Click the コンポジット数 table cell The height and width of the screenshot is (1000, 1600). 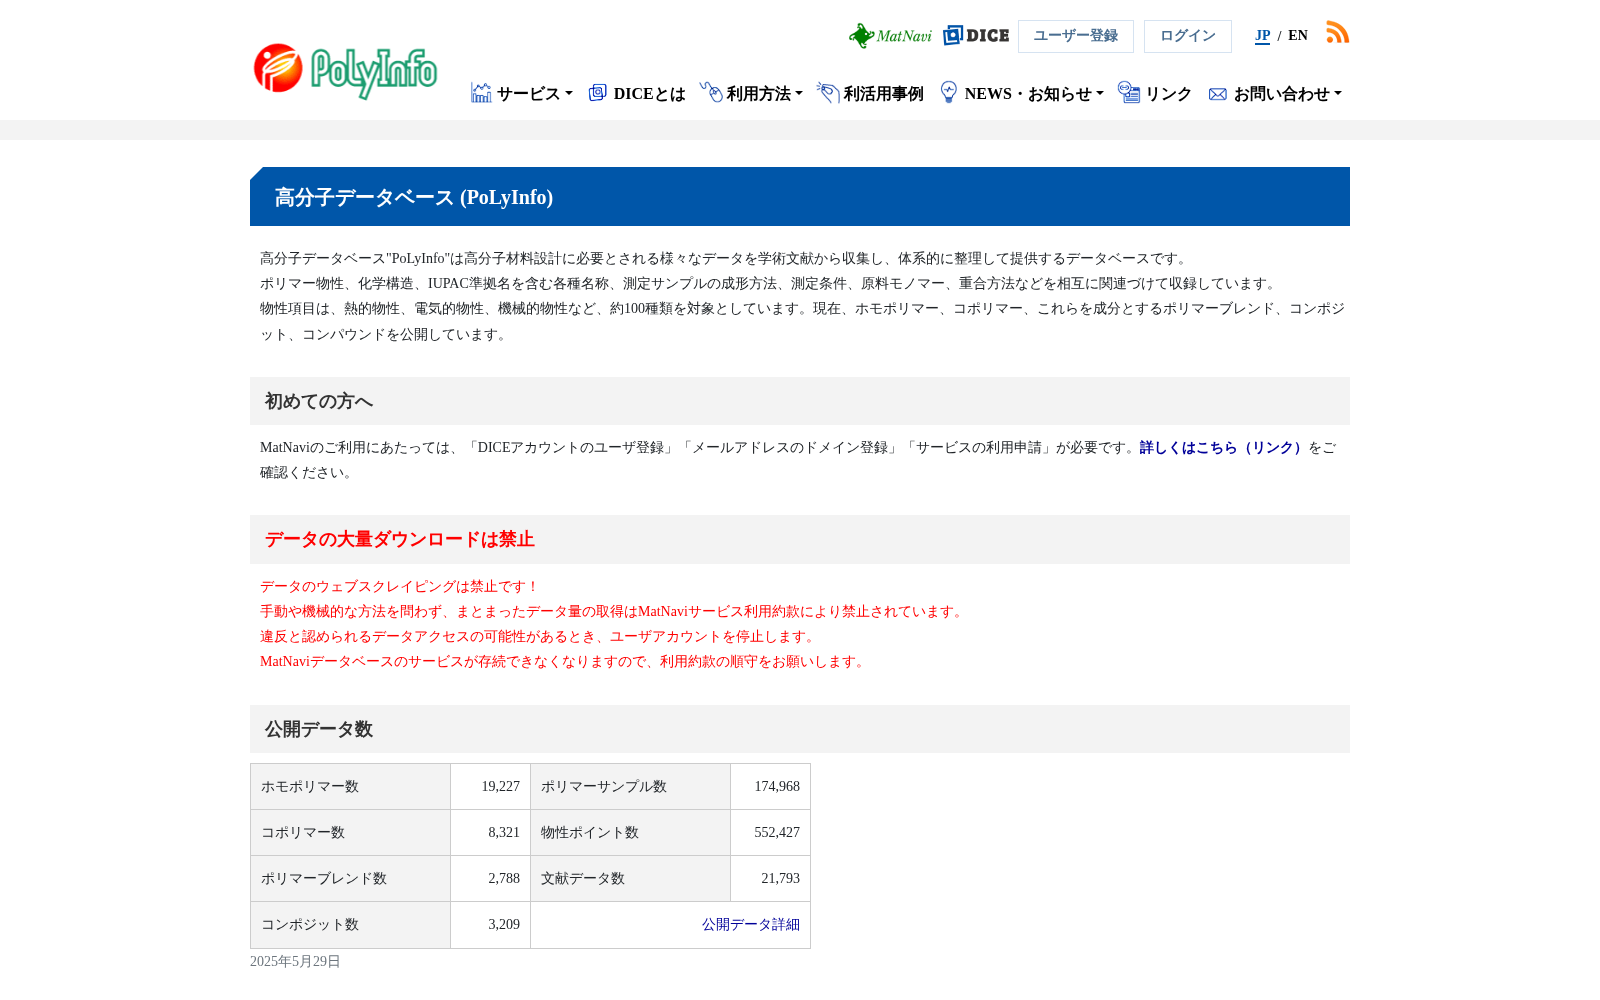coord(350,925)
